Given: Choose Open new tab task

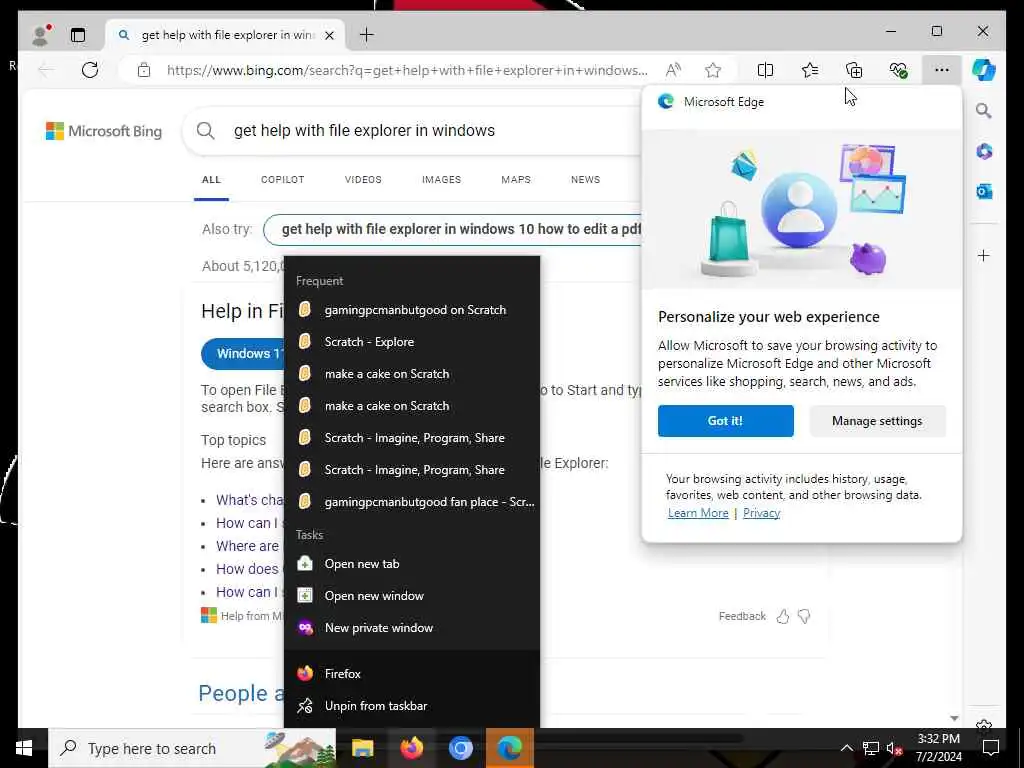Looking at the screenshot, I should (x=412, y=564).
